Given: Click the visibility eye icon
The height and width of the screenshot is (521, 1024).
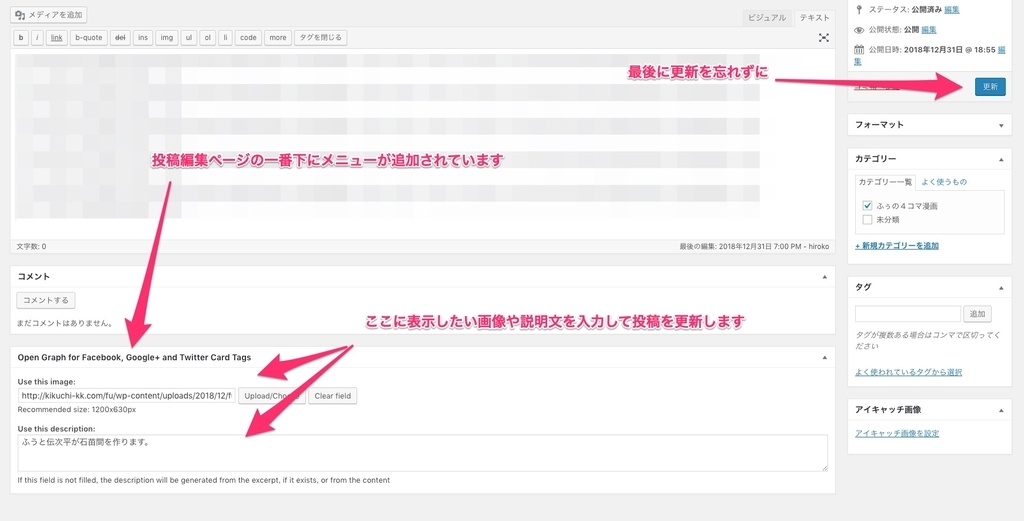Looking at the screenshot, I should 859,29.
